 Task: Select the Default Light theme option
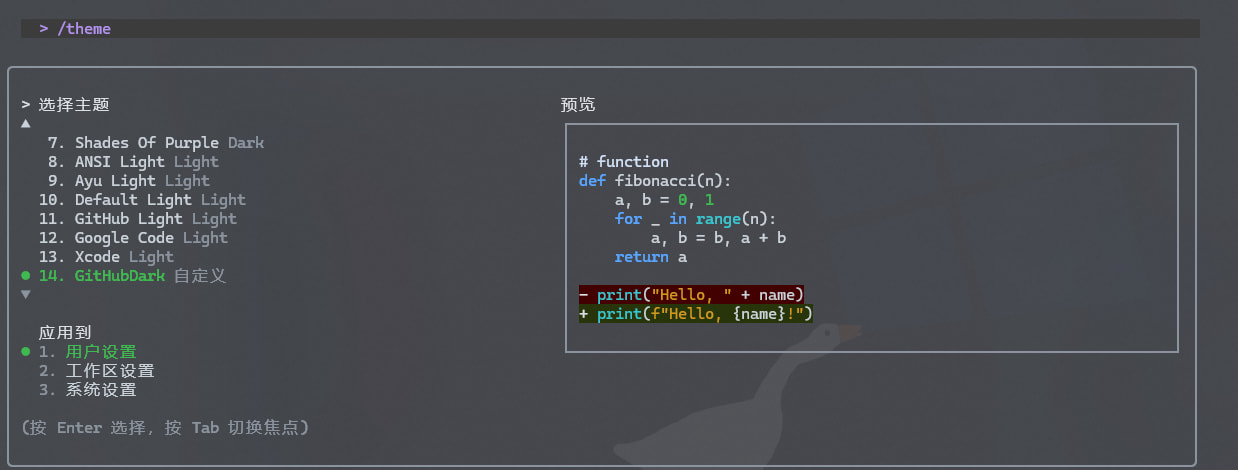tap(160, 200)
